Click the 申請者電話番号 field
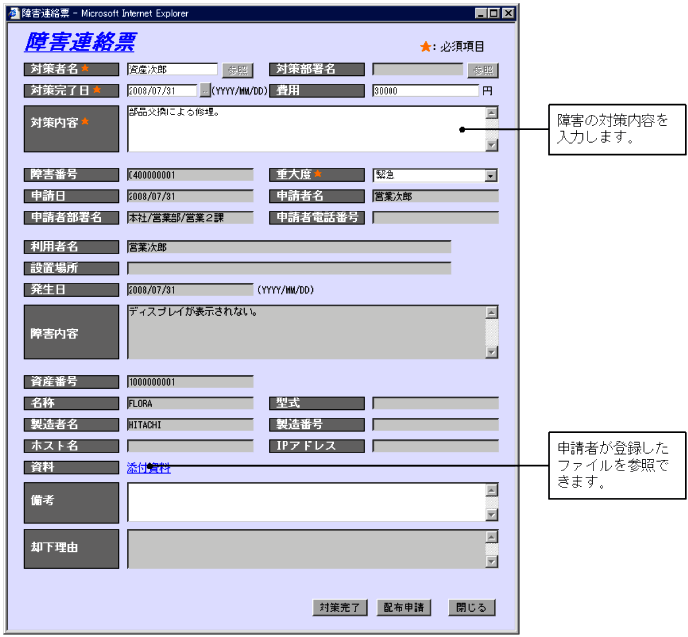 [x=435, y=218]
